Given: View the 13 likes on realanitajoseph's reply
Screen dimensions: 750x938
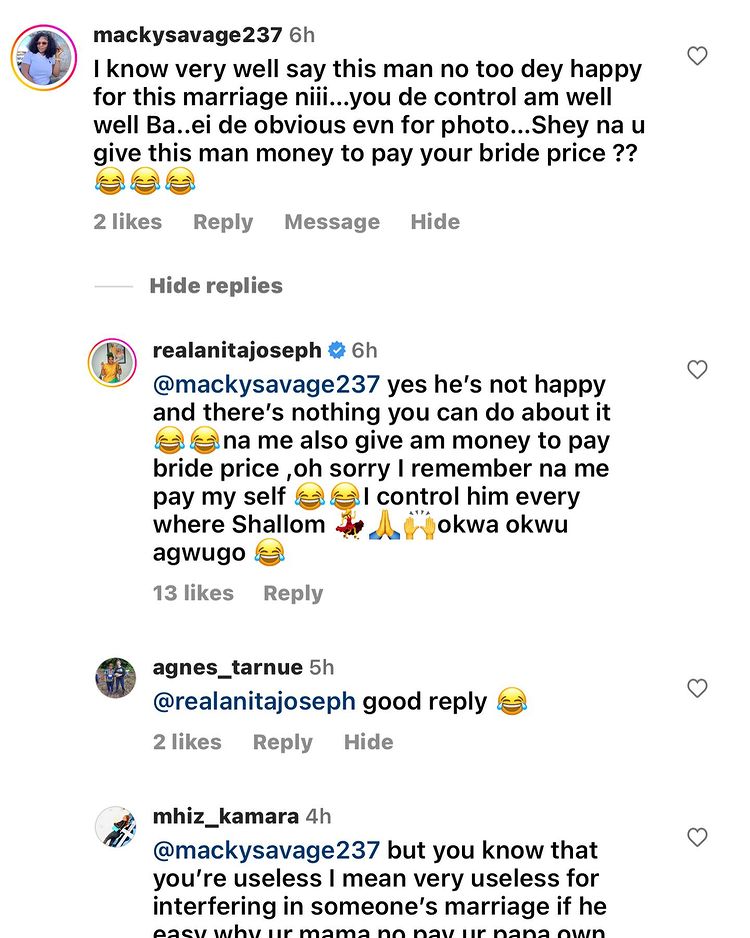Looking at the screenshot, I should tap(193, 593).
